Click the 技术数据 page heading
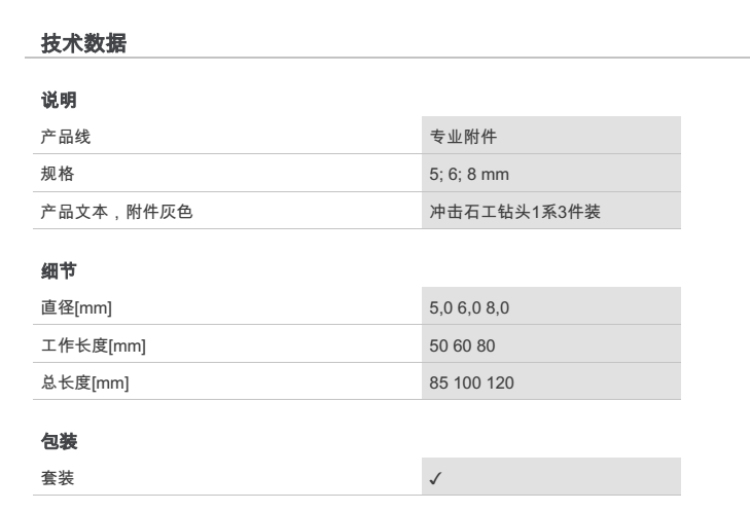The image size is (750, 511). pos(84,43)
